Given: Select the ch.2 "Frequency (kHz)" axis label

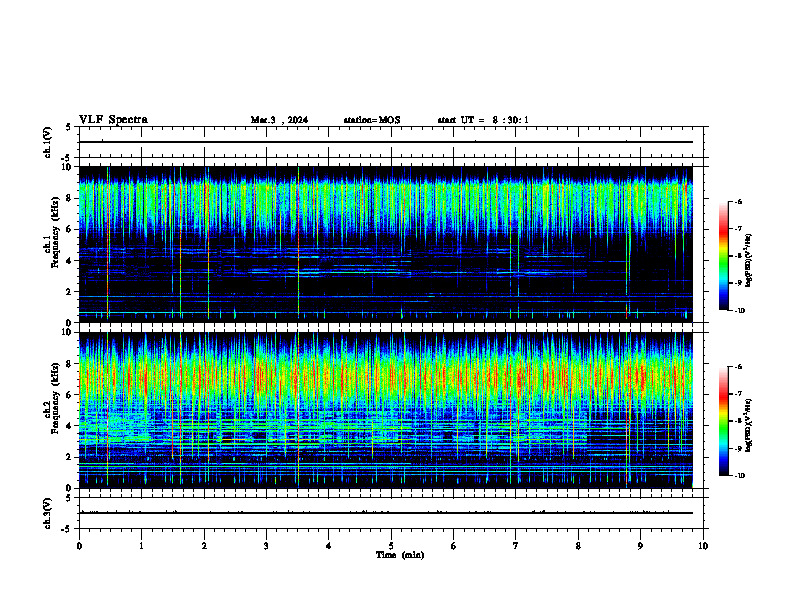Looking at the screenshot, I should [x=55, y=398].
